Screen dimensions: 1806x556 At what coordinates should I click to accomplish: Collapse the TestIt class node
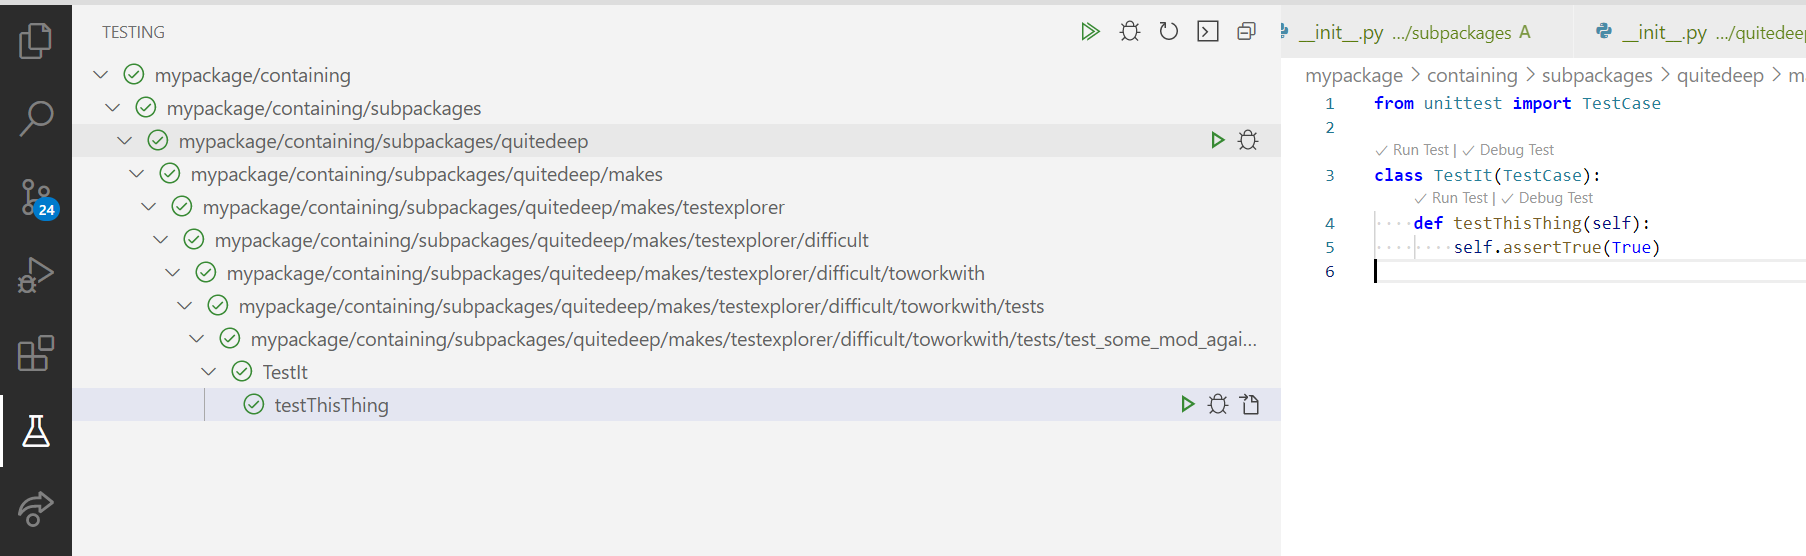pos(208,372)
